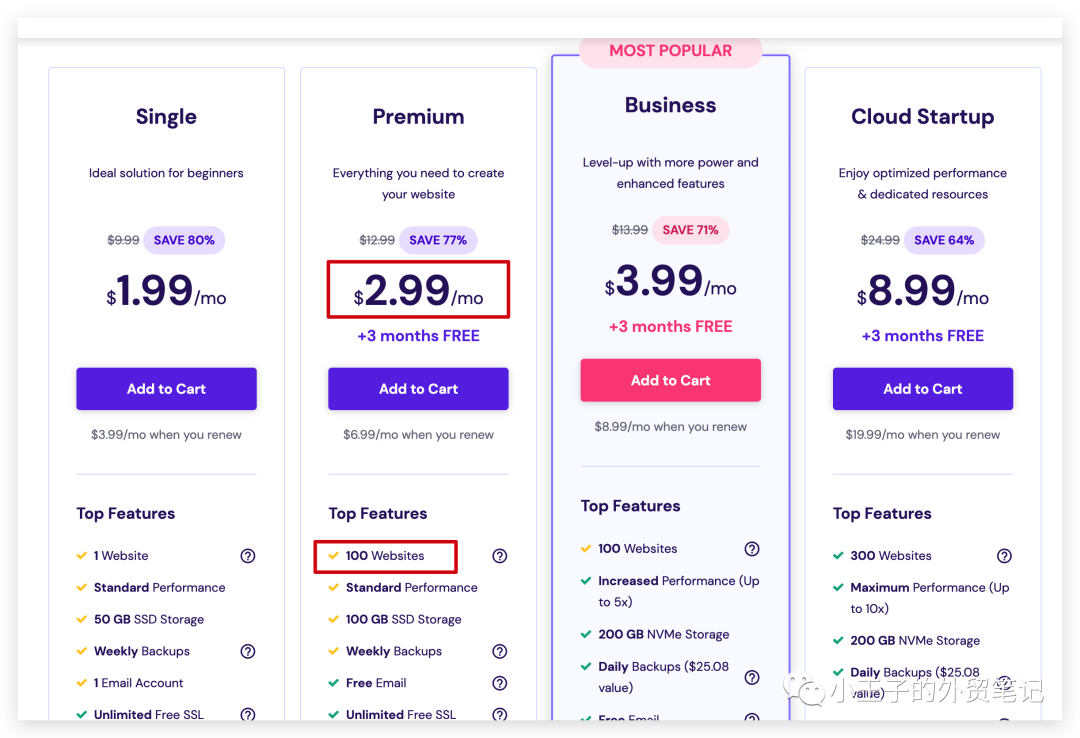Click the Cloud Startup plan title
1080x738 pixels.
click(922, 117)
